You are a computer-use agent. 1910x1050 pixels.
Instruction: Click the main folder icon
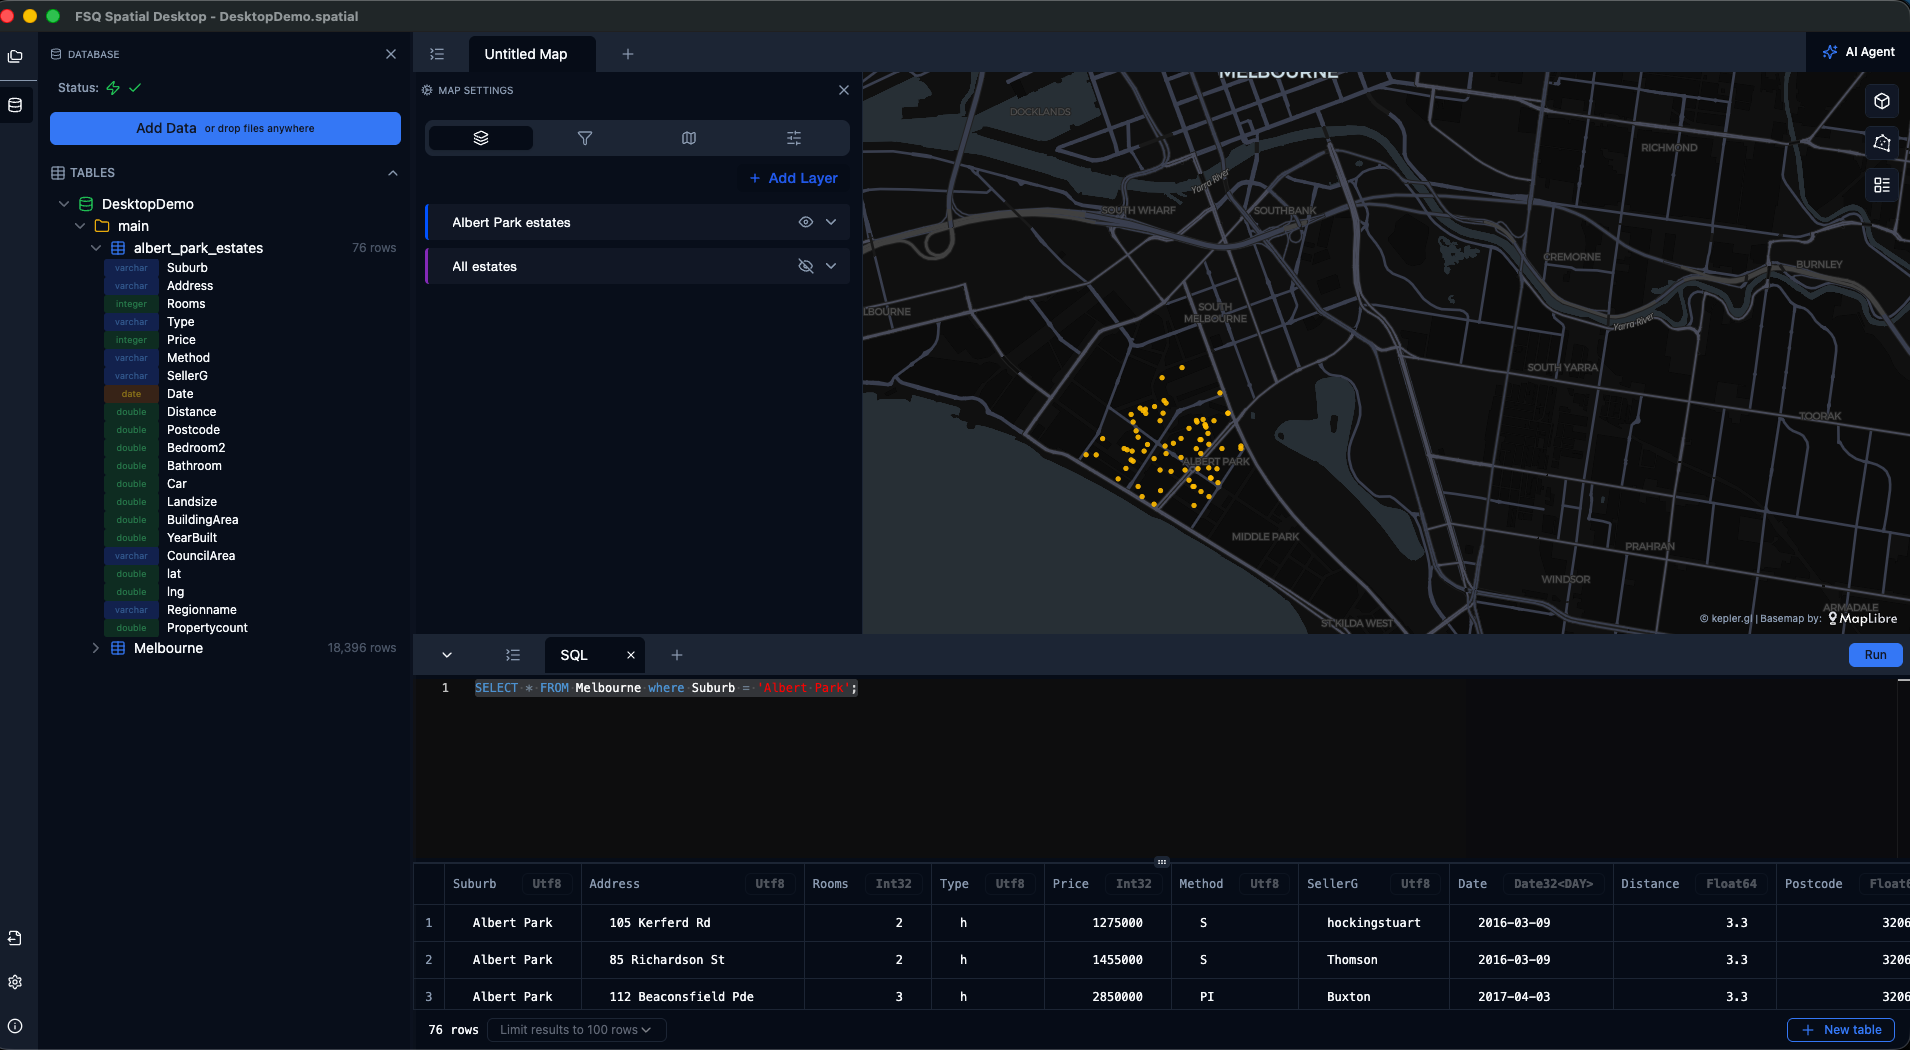click(102, 226)
